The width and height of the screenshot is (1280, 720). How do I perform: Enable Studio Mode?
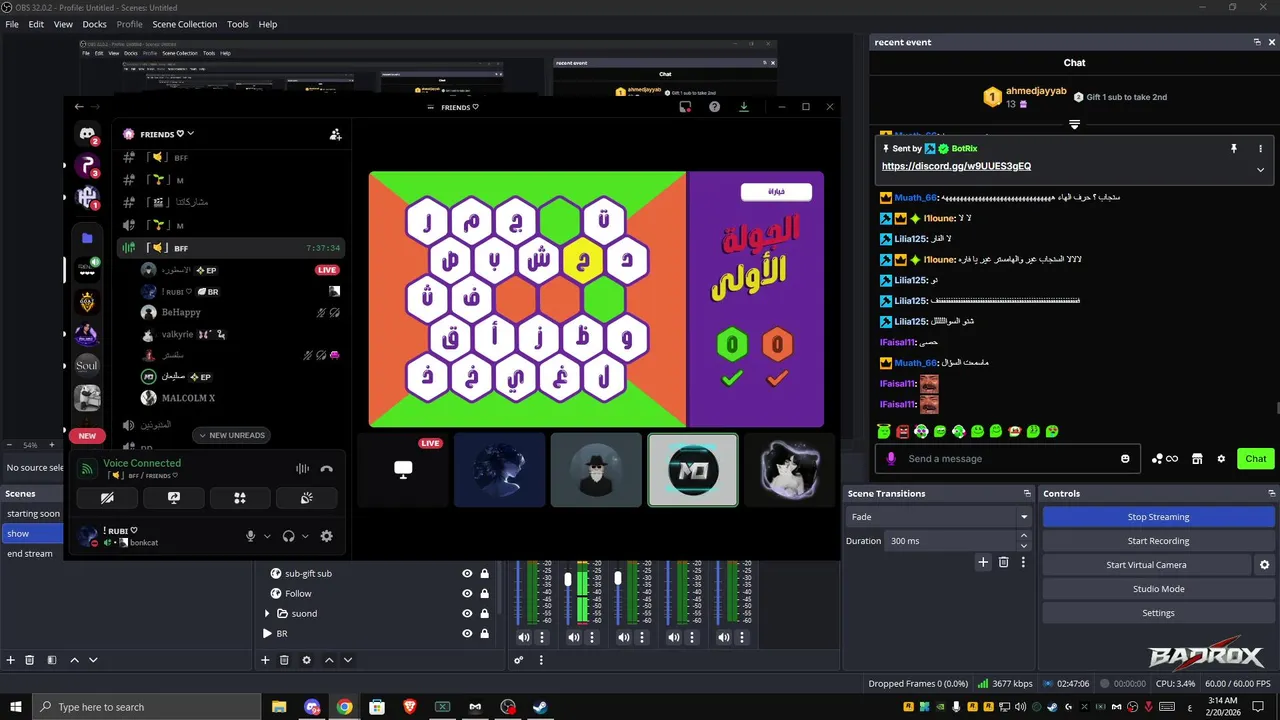[x=1158, y=589]
